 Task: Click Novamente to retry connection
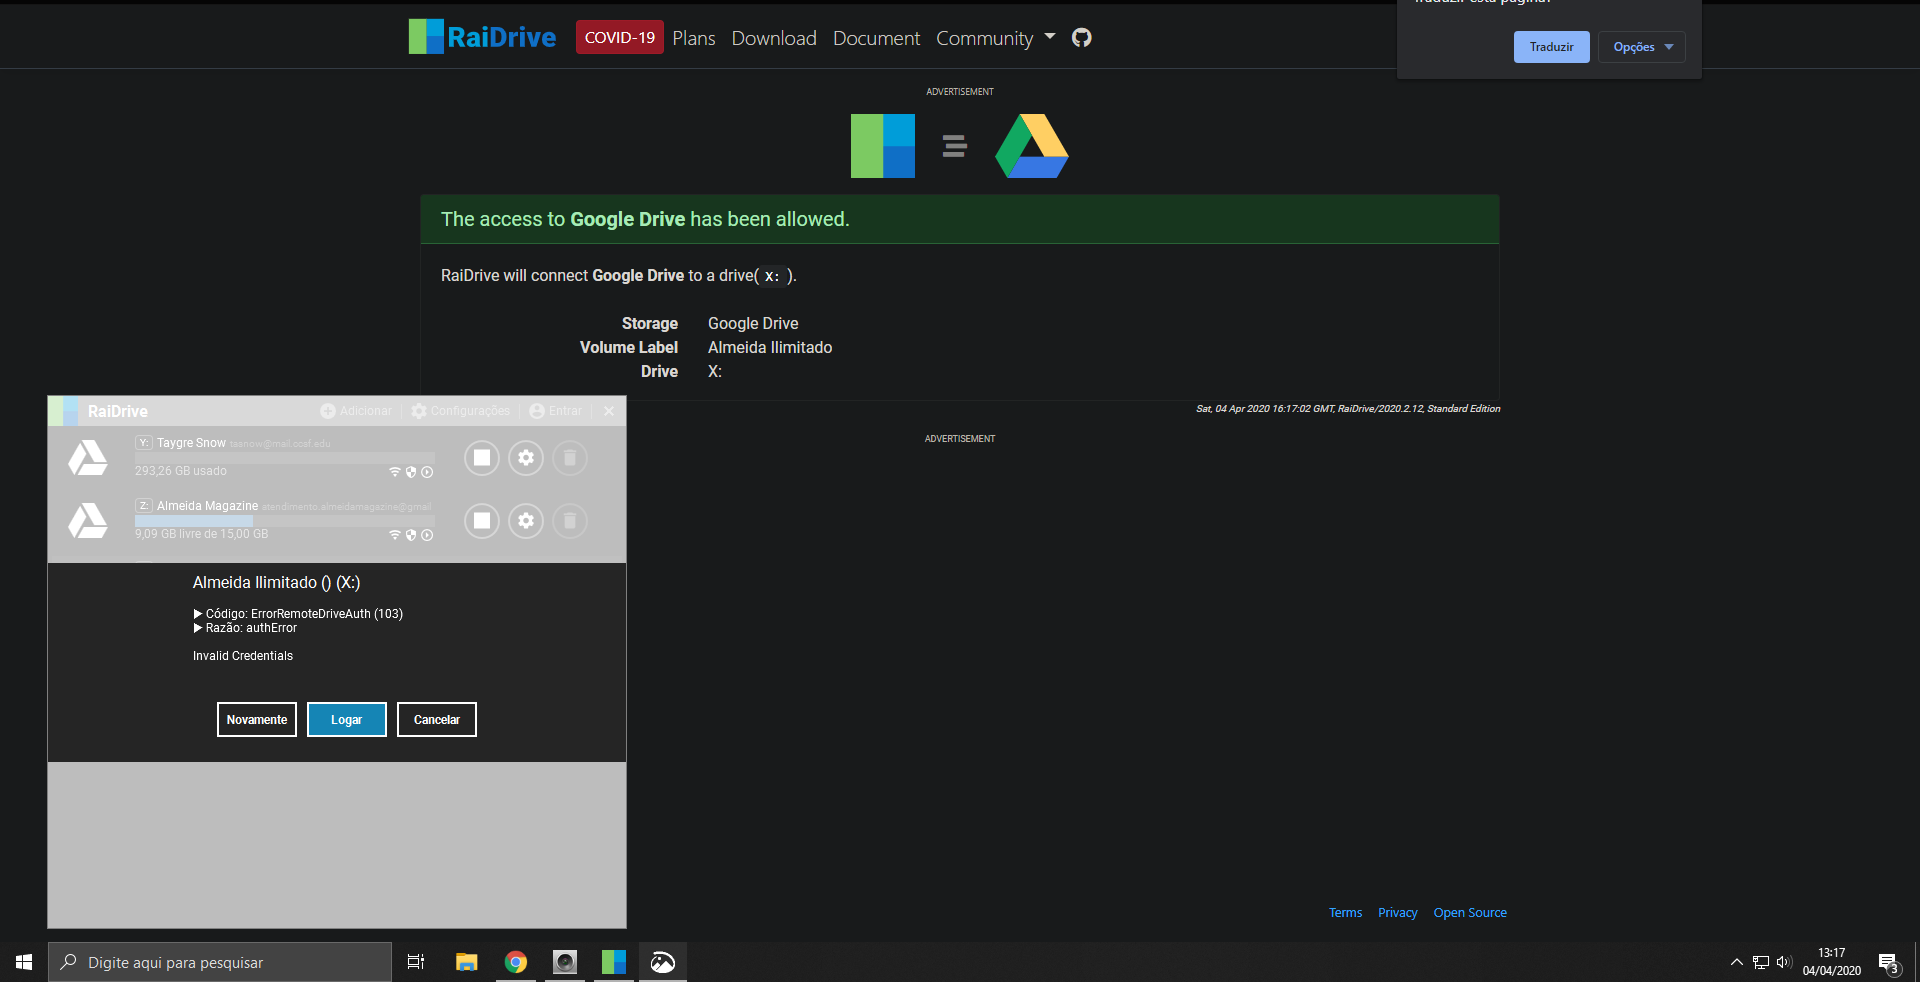(257, 720)
